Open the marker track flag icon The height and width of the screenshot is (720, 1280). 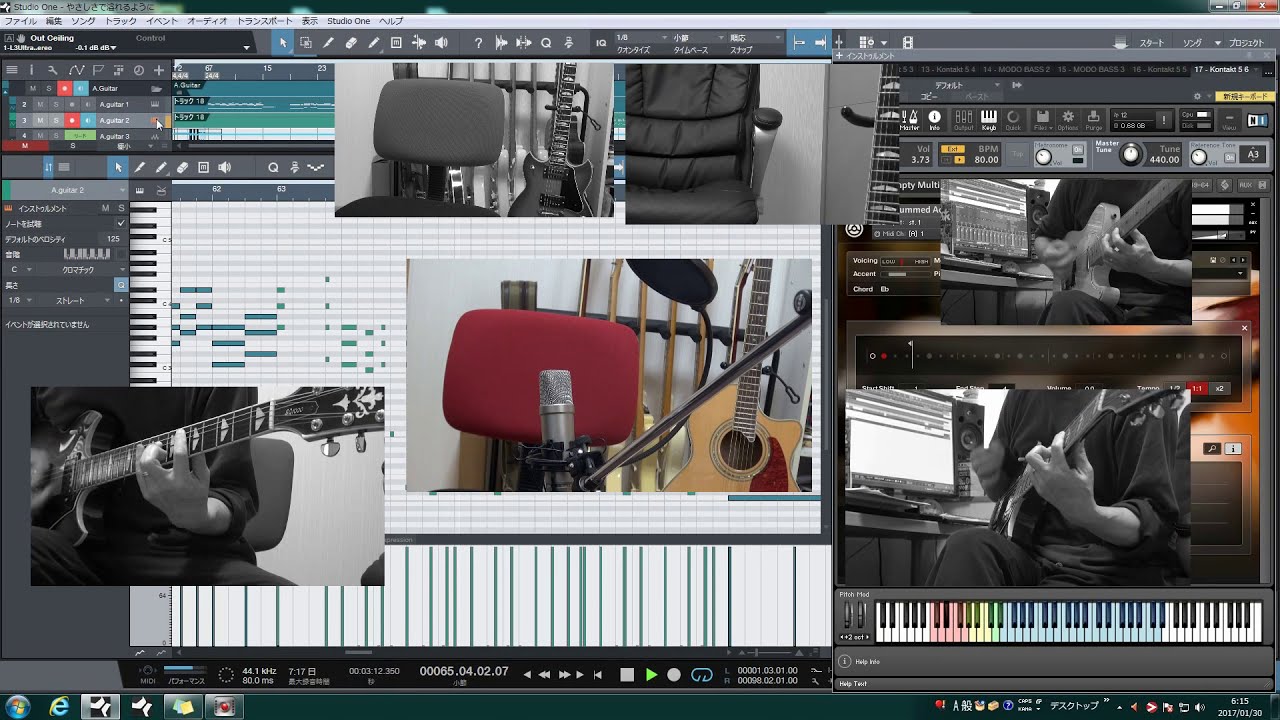pos(97,70)
